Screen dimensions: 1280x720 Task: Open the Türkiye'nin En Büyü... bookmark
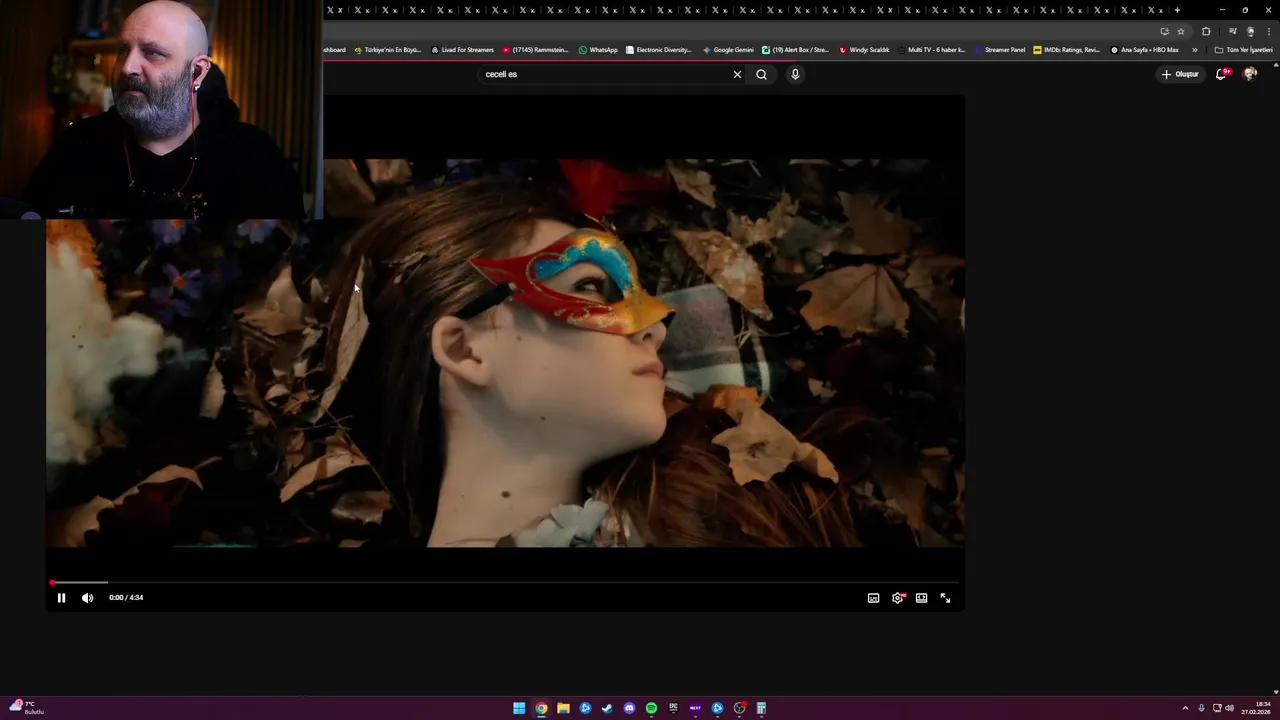coord(388,50)
